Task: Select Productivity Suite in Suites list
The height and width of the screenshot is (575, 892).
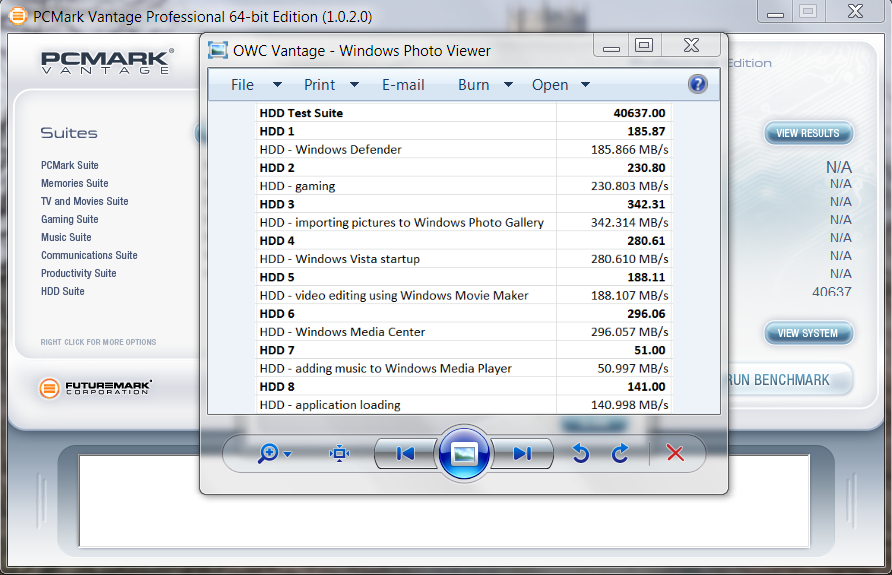Action: click(x=79, y=273)
